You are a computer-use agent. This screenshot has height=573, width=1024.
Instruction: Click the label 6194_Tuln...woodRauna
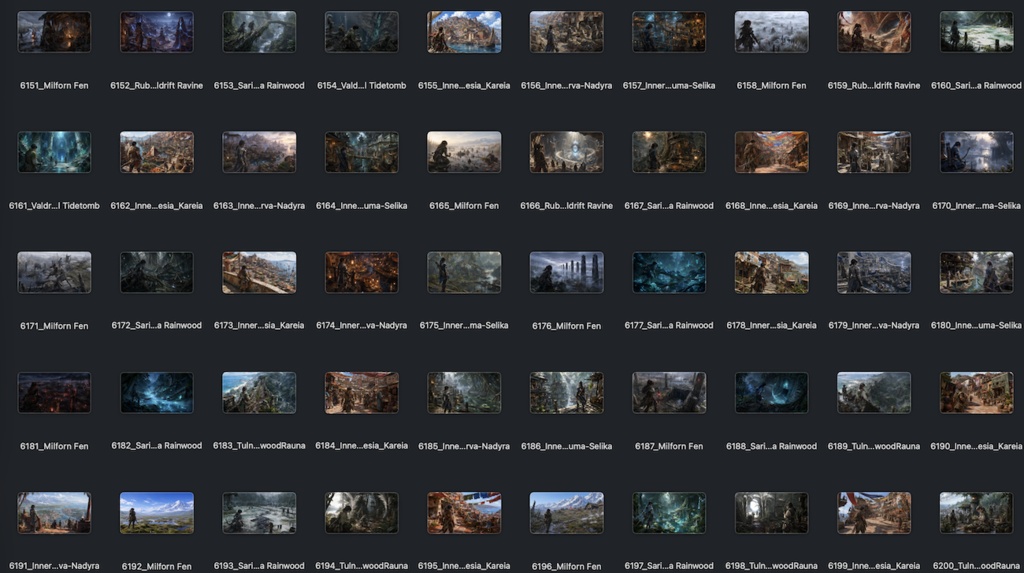pos(362,566)
